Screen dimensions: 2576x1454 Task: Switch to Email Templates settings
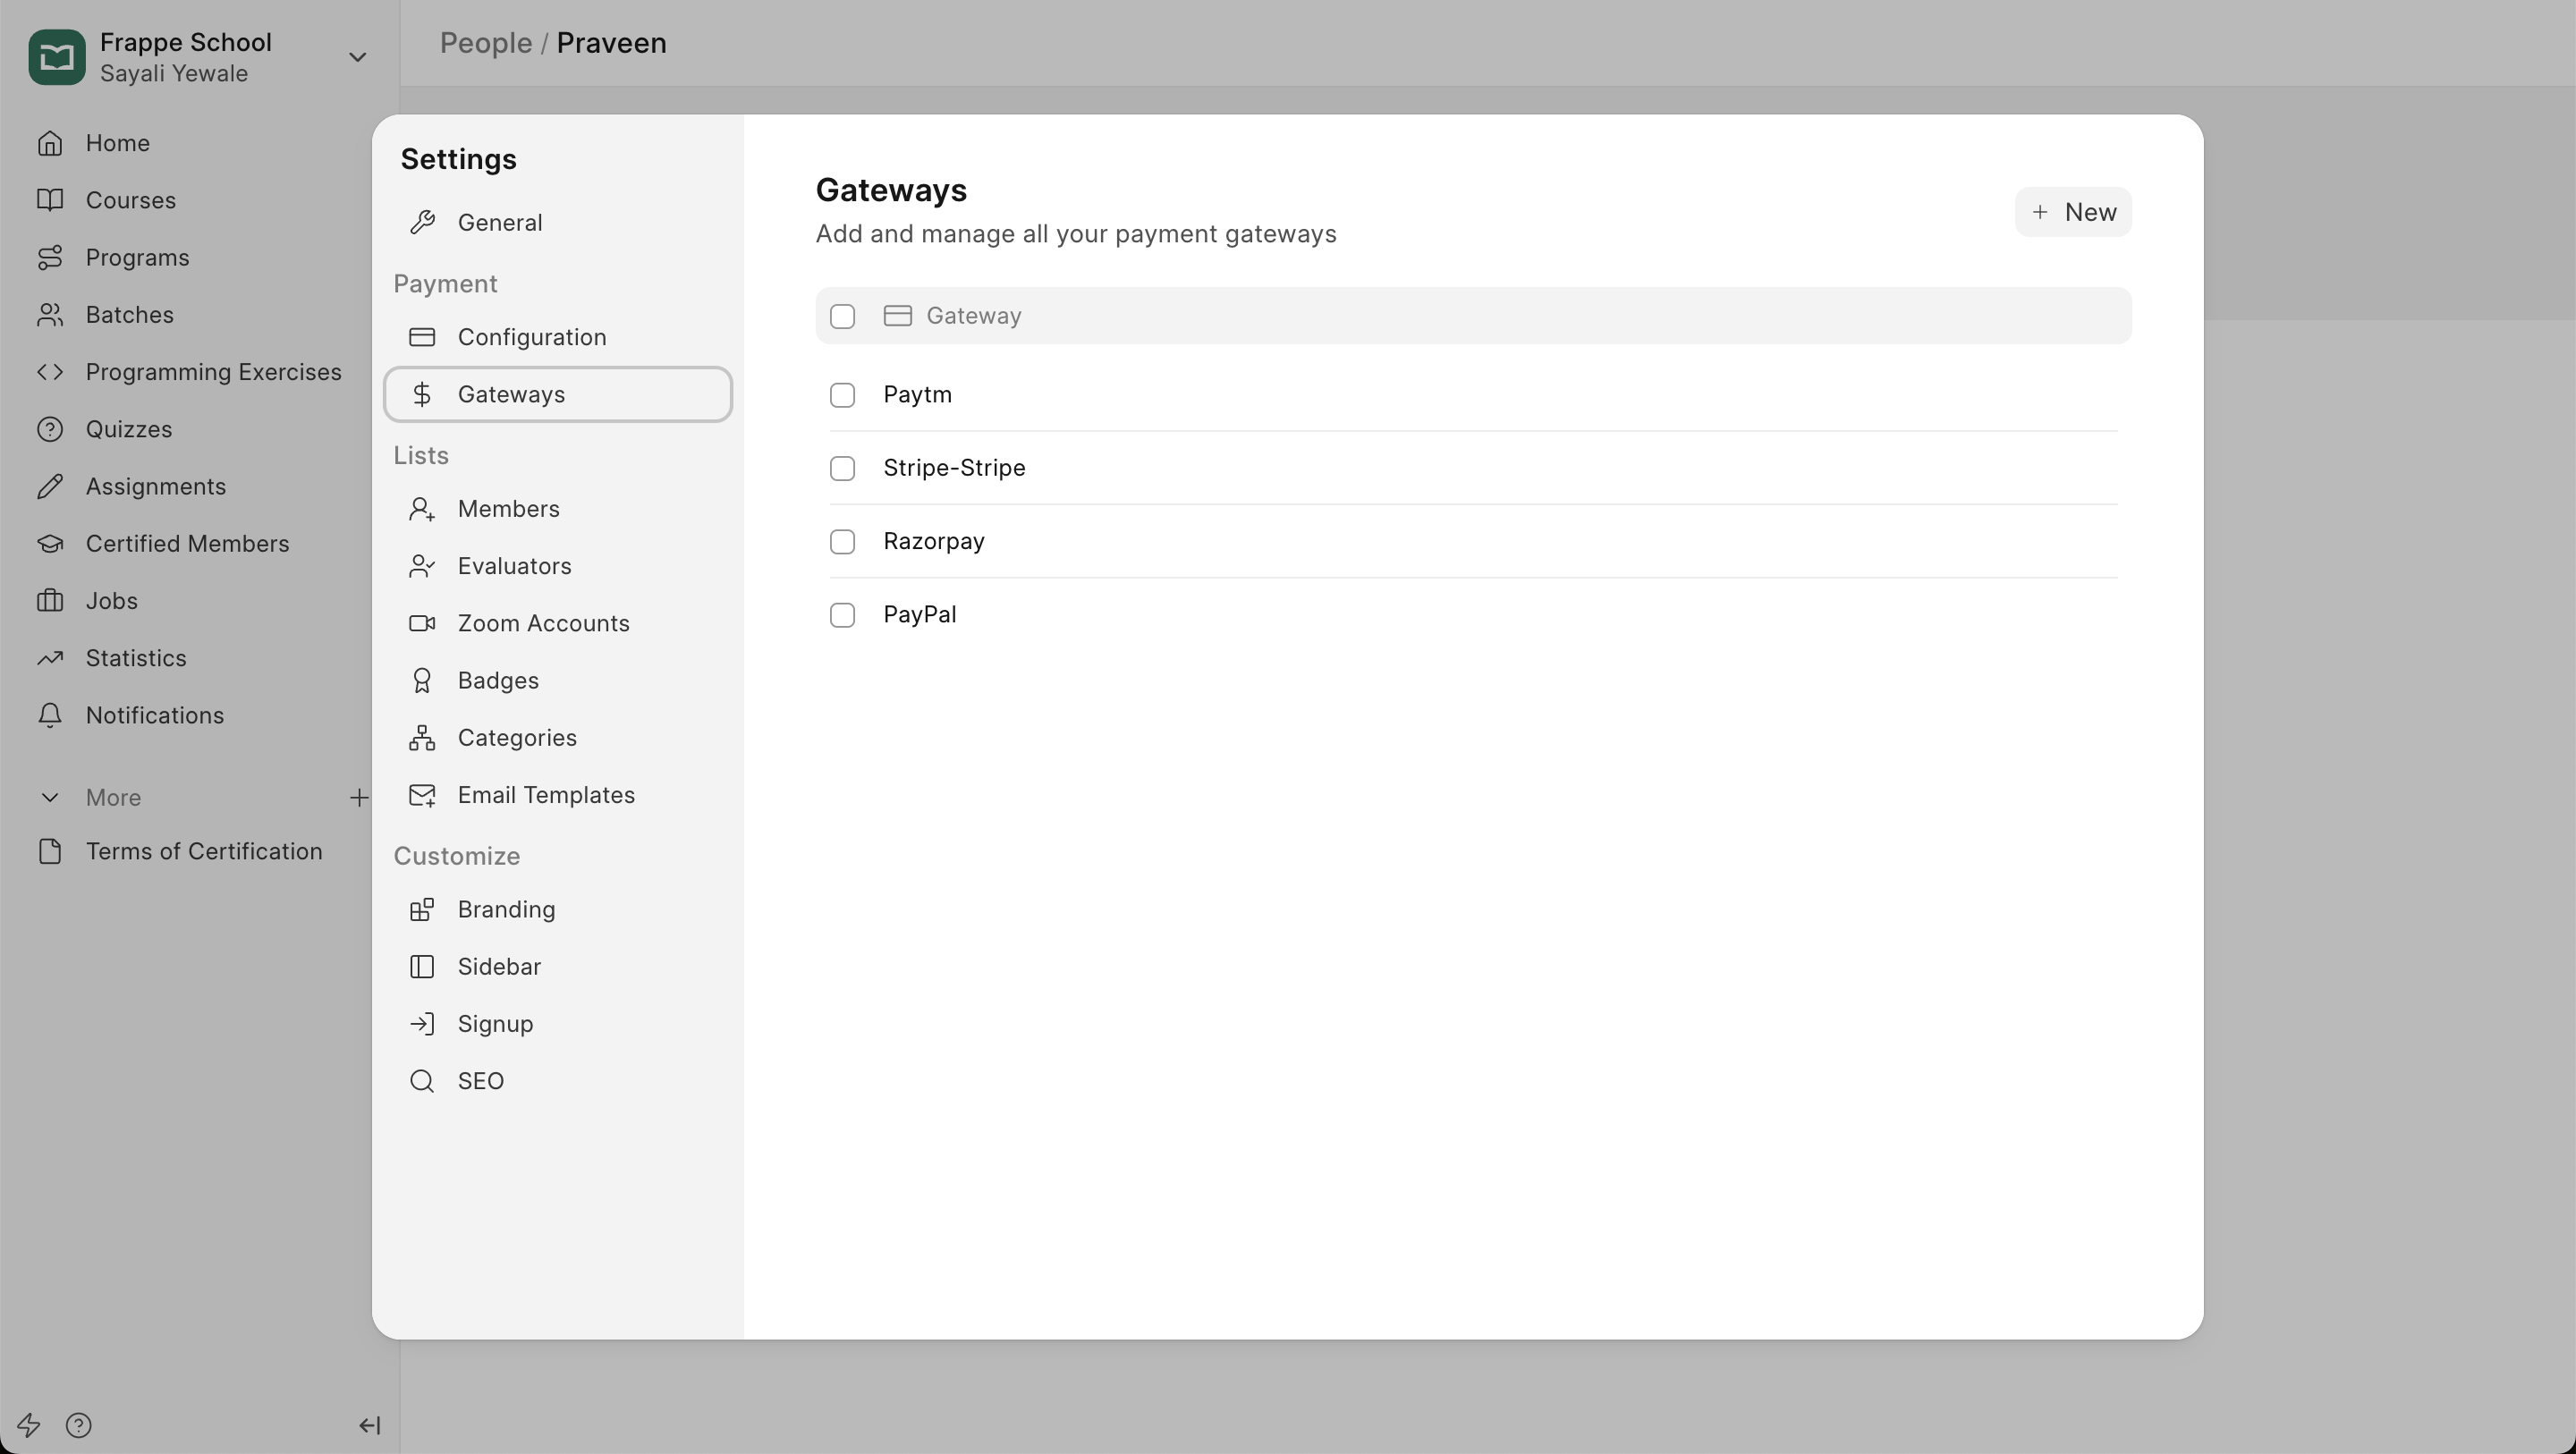[545, 795]
